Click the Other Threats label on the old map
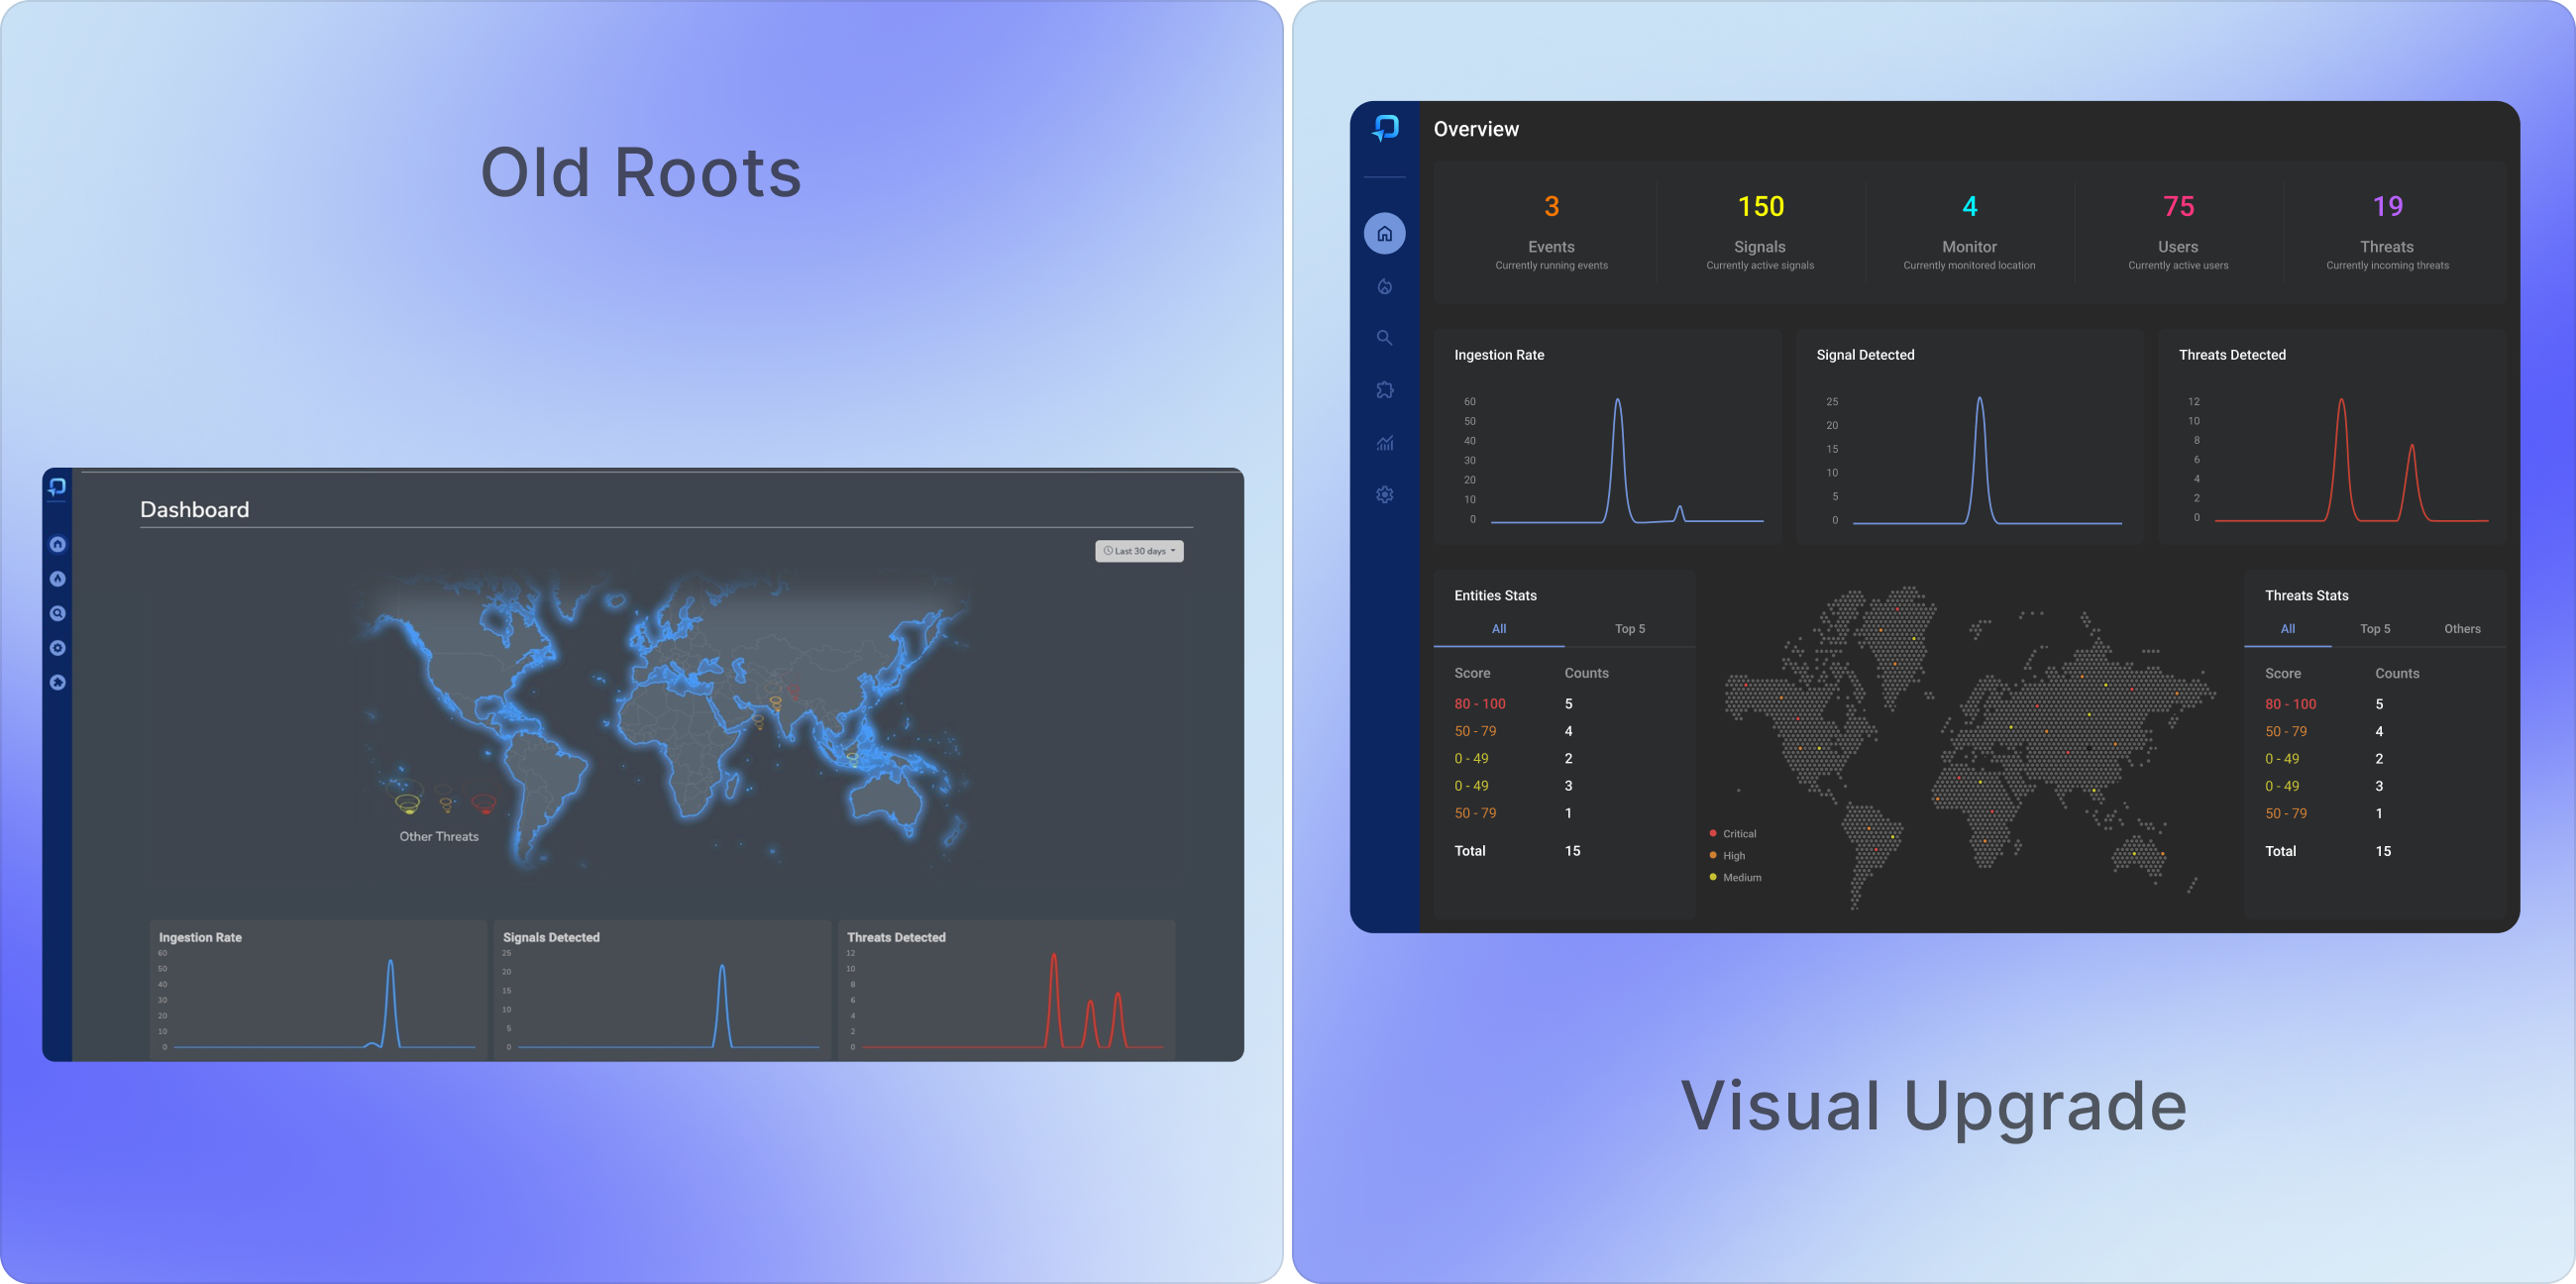The width and height of the screenshot is (2576, 1284). pyautogui.click(x=439, y=837)
